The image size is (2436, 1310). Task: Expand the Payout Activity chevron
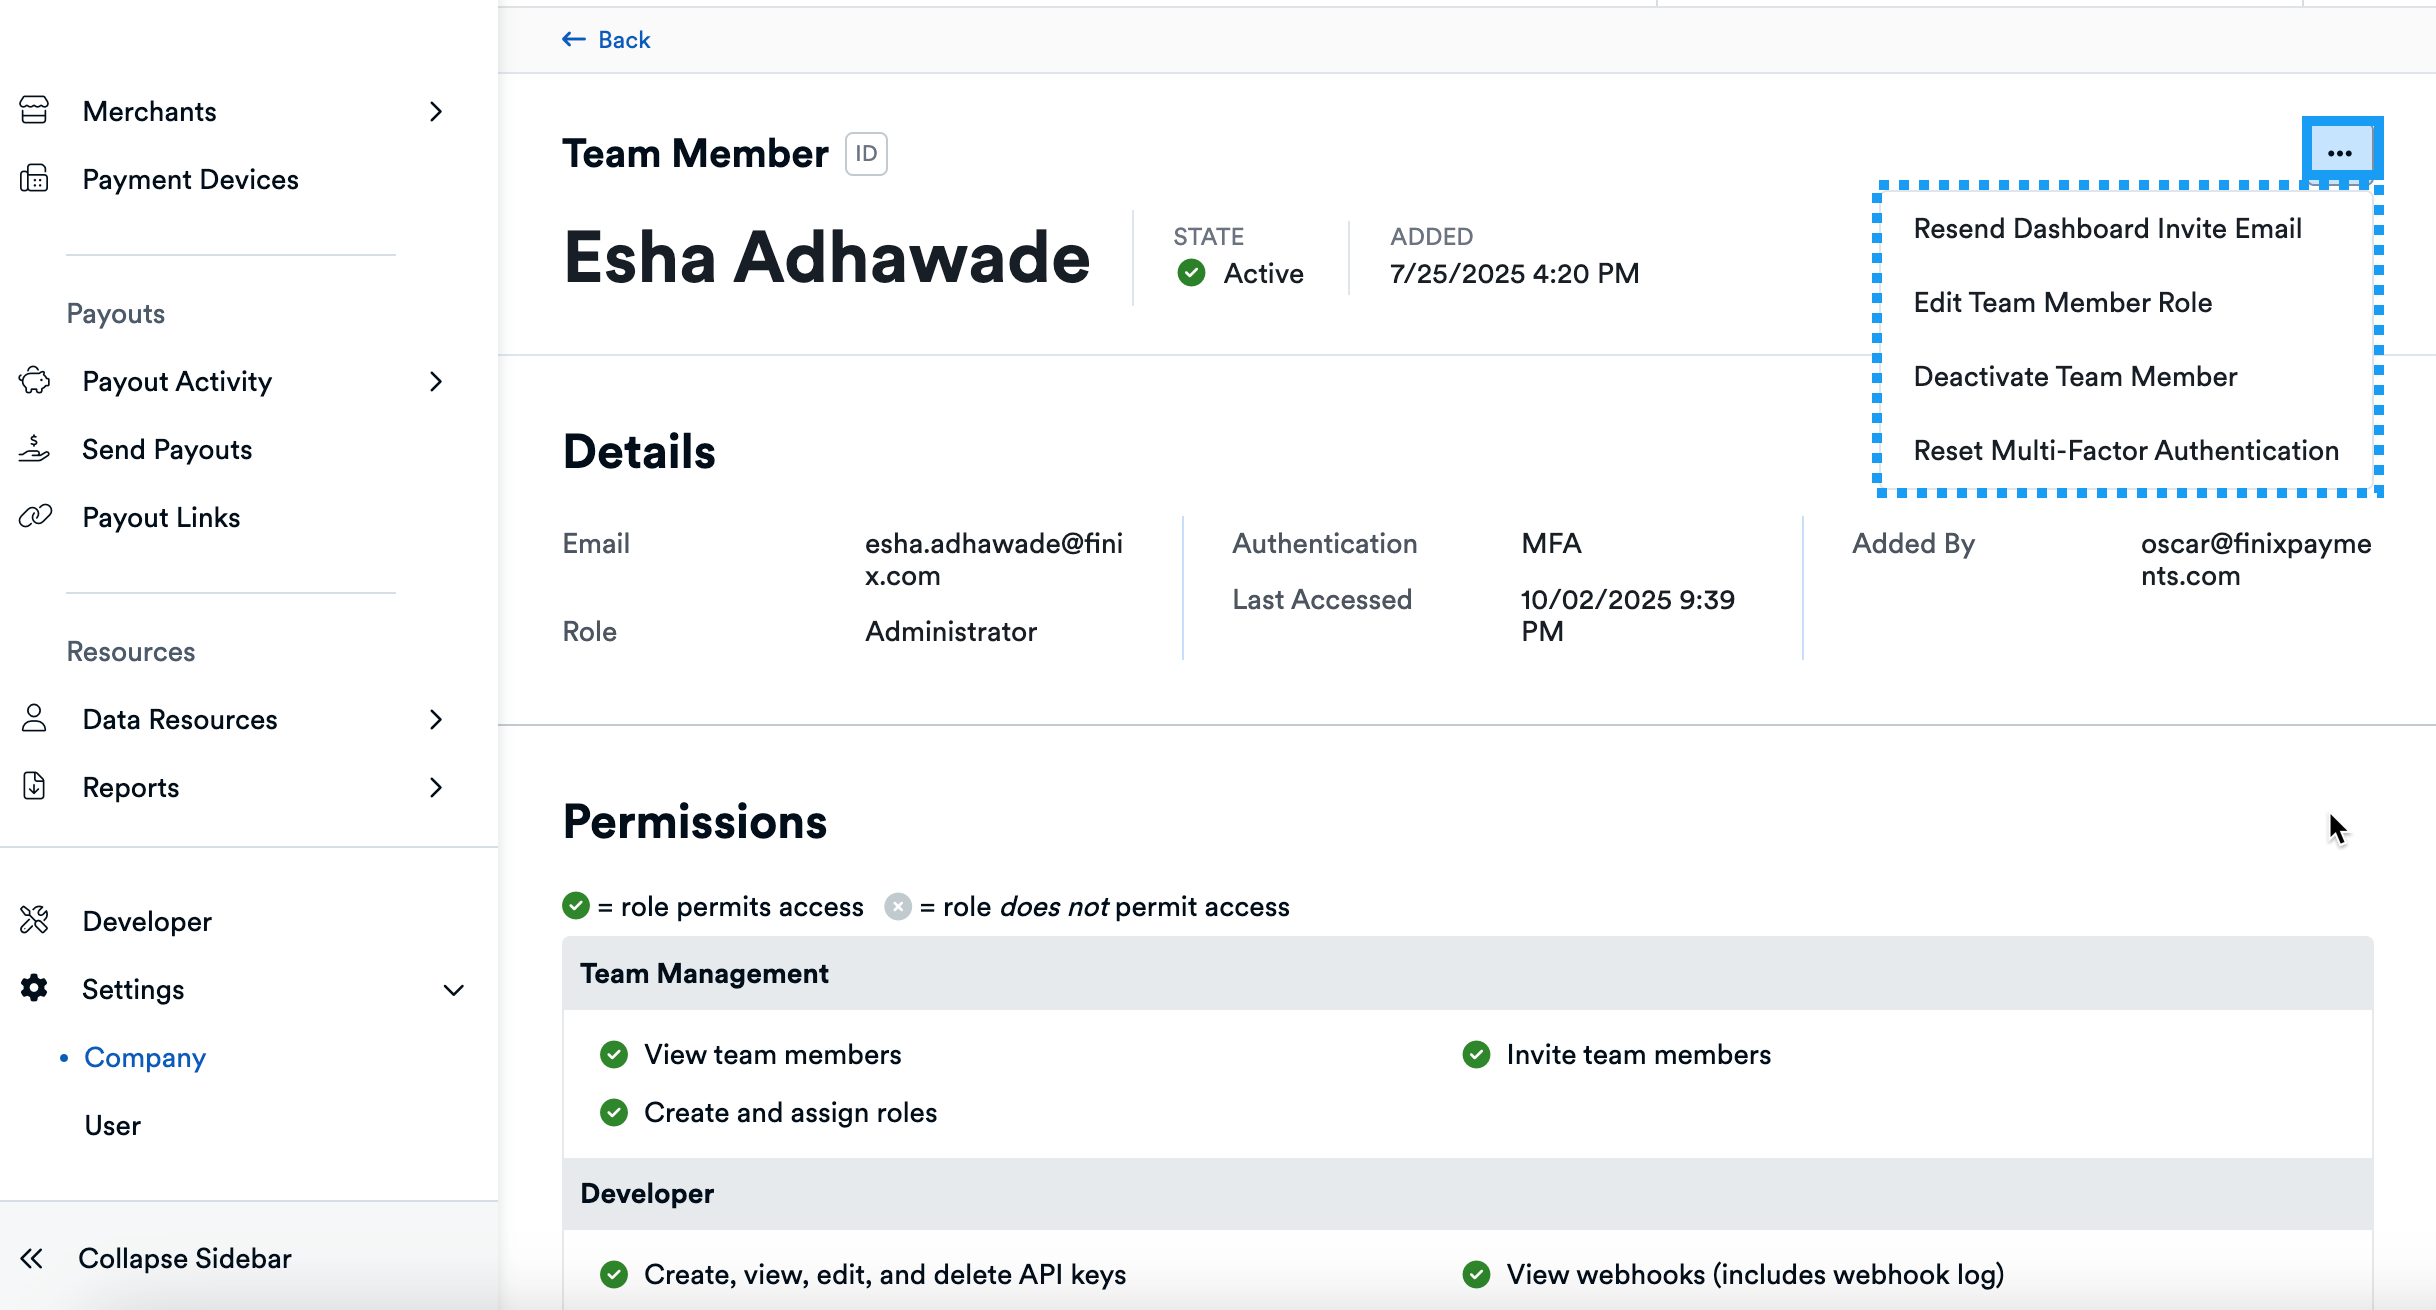(436, 381)
